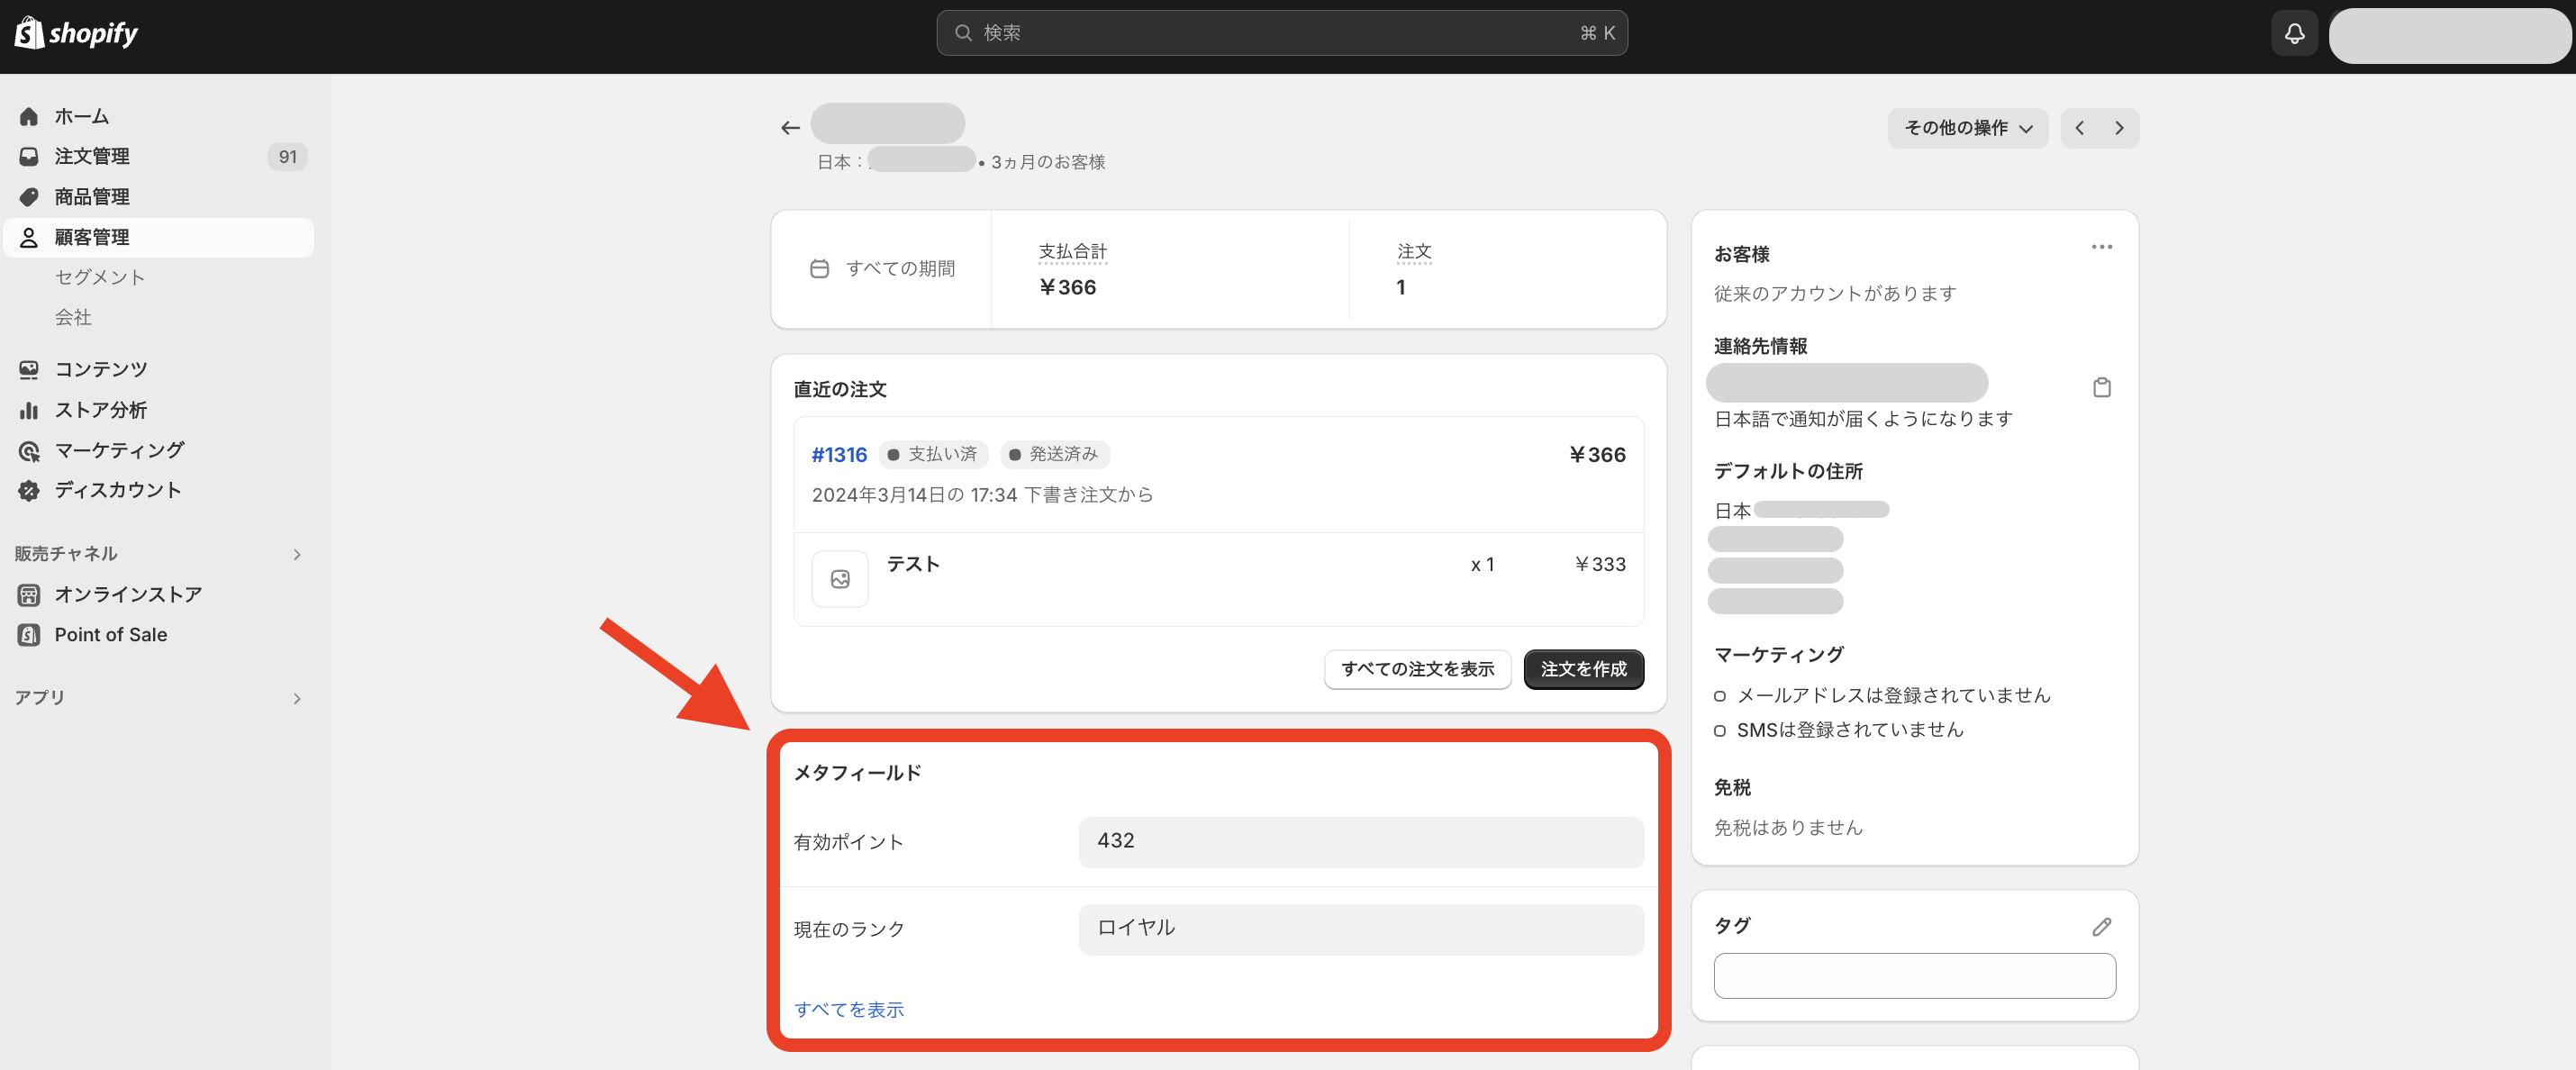Edit tags with the pencil icon

pos(2101,926)
